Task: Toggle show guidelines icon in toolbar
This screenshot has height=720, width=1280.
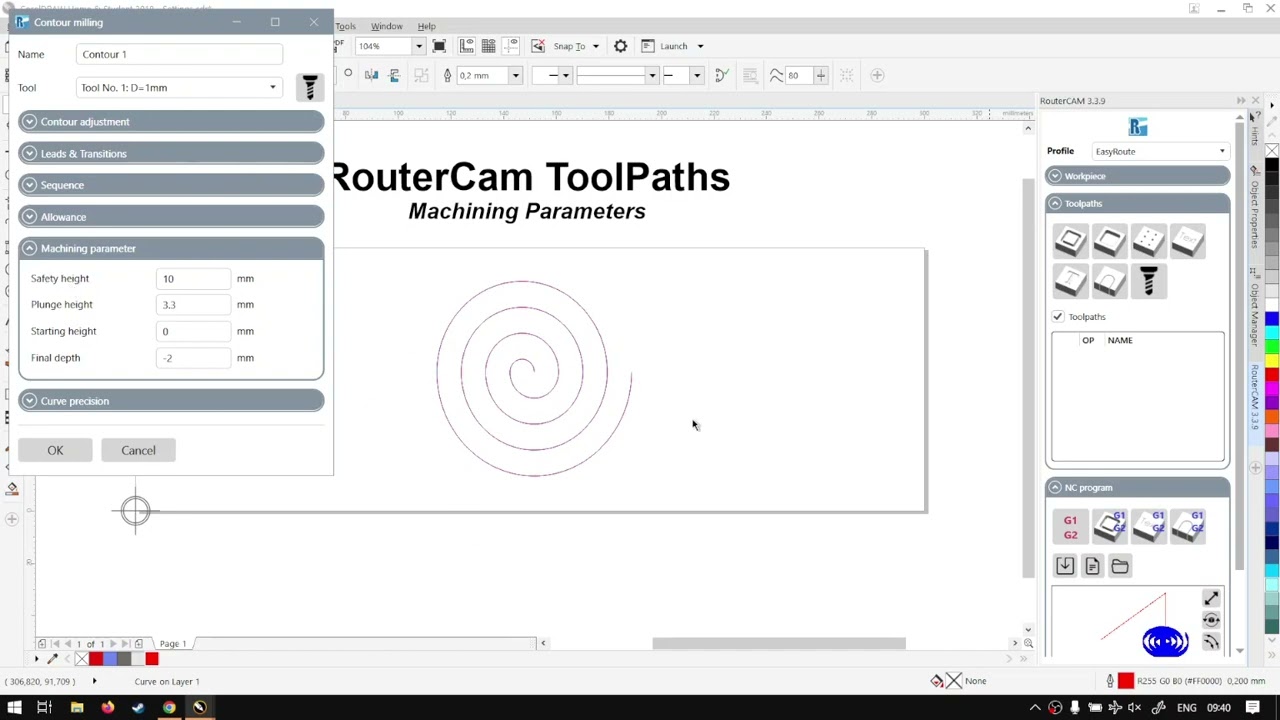Action: click(x=510, y=46)
